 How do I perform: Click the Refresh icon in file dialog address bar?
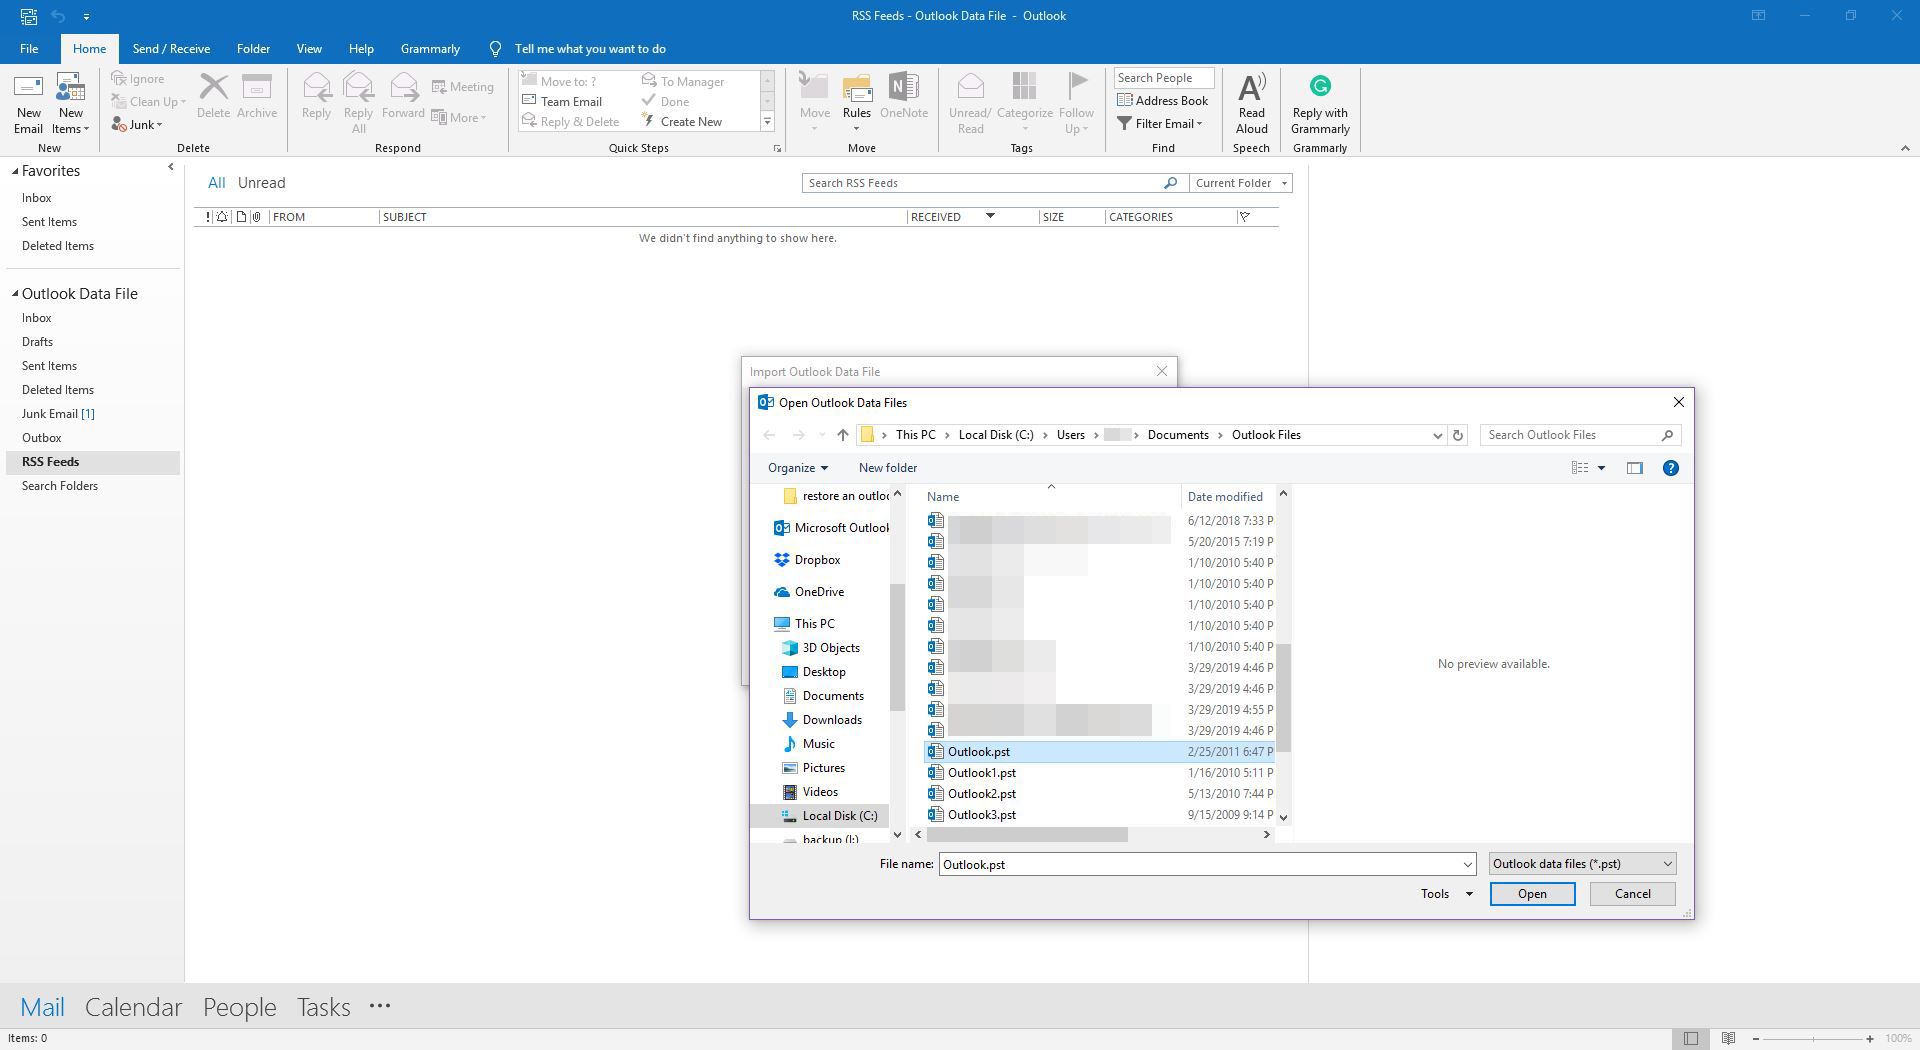(x=1457, y=435)
